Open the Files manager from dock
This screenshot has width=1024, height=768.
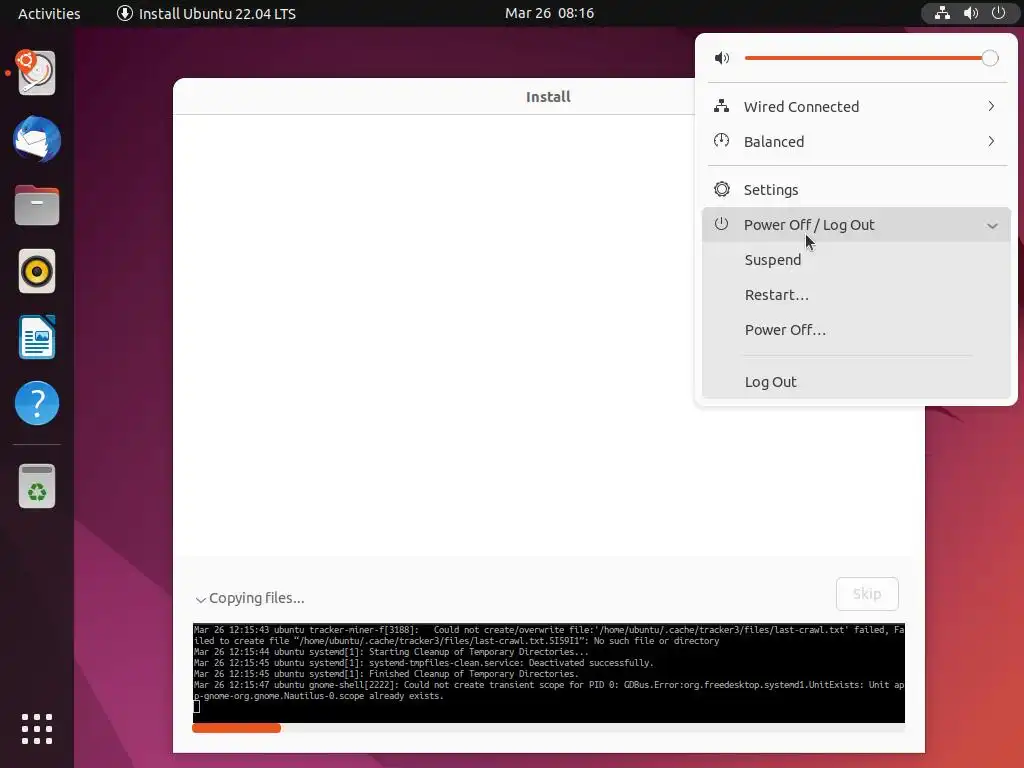[37, 205]
